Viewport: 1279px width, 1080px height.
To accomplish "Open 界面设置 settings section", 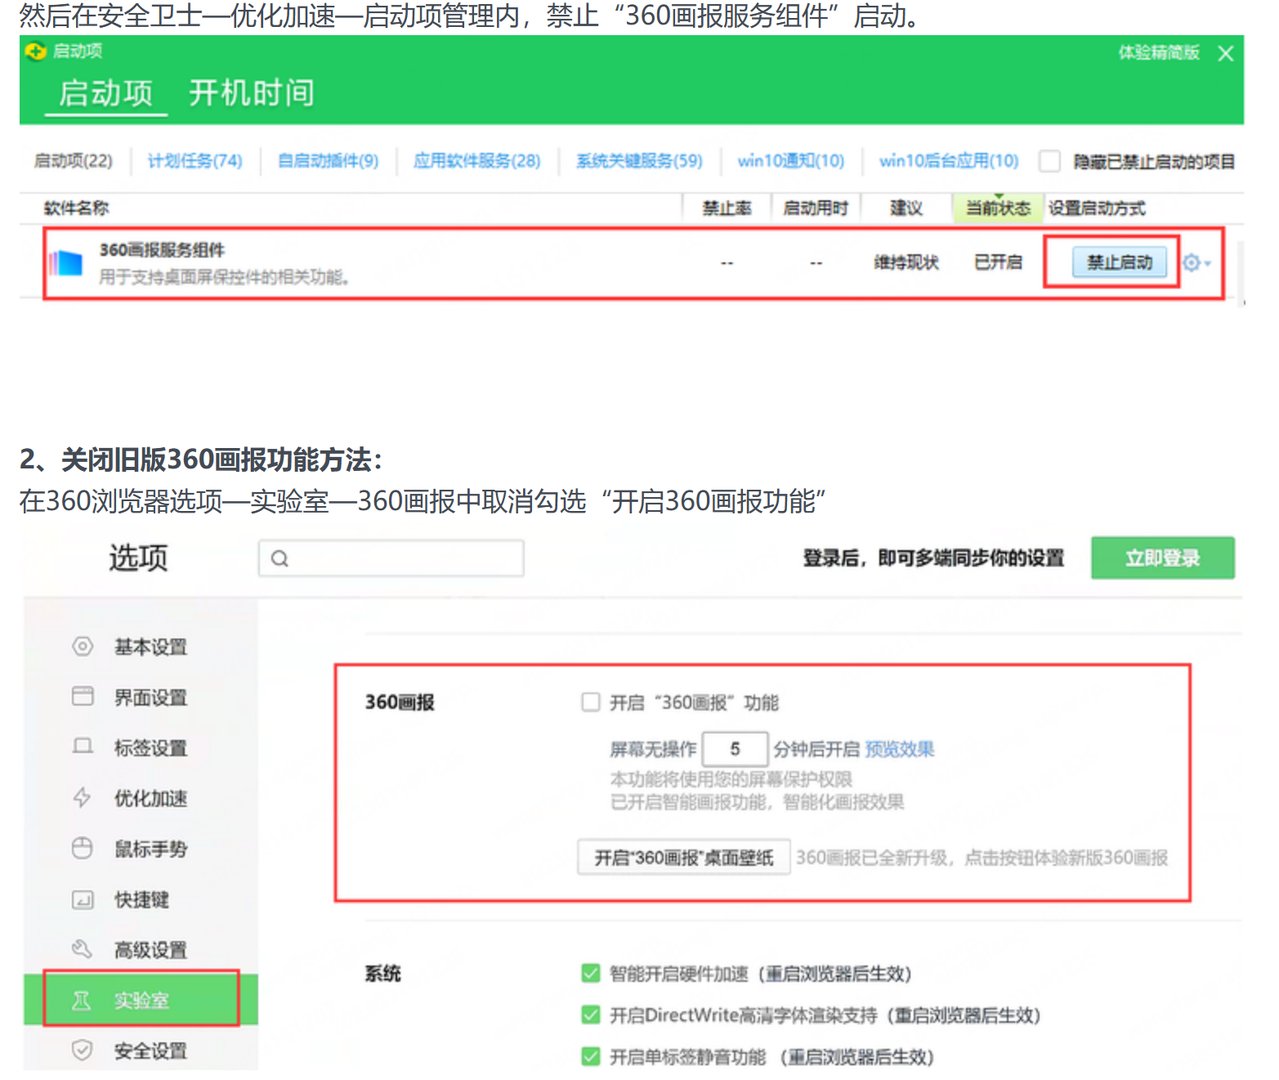I will click(x=150, y=698).
